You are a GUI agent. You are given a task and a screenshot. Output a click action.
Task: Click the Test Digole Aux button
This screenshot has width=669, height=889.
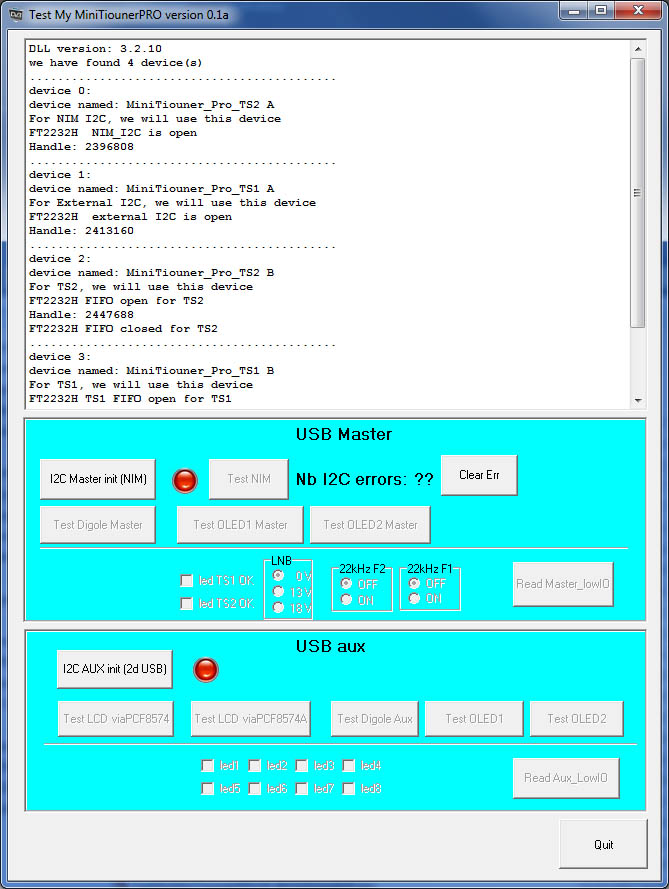pos(375,719)
